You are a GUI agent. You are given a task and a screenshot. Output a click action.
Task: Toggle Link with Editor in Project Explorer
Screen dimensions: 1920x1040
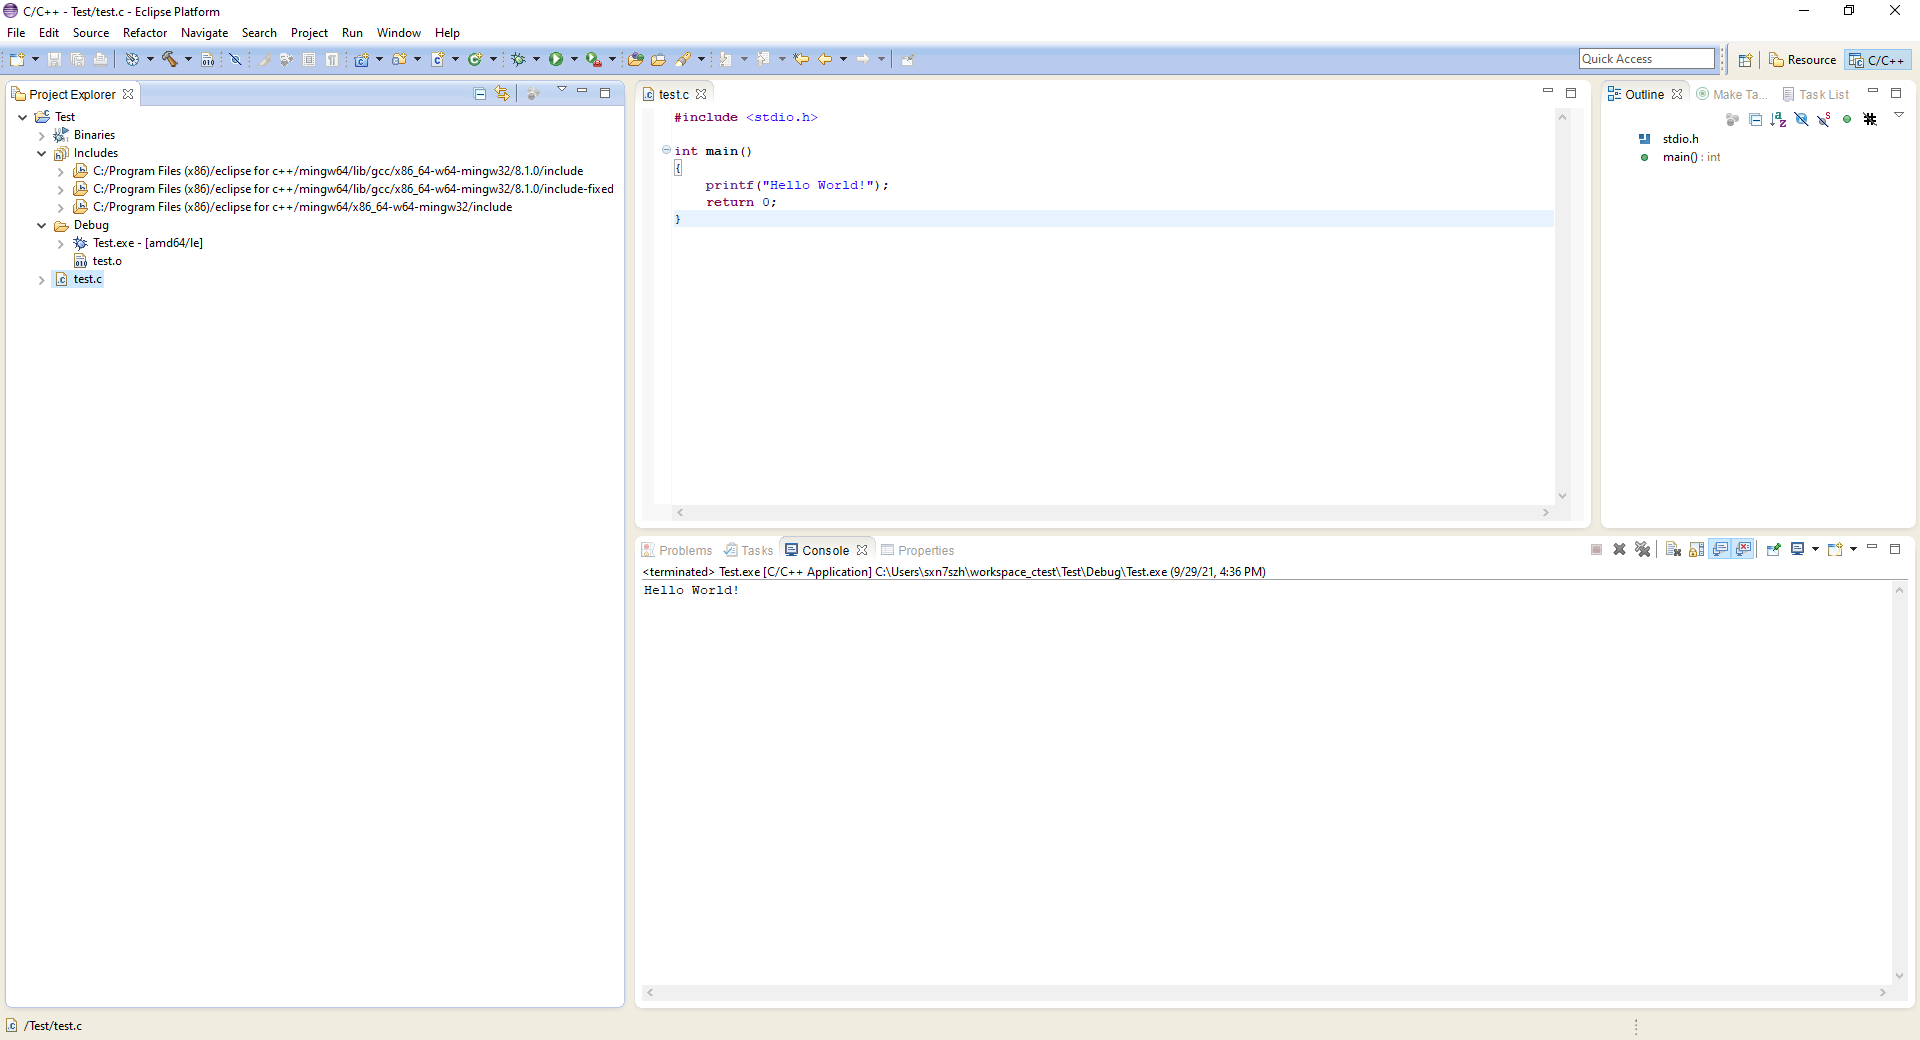[502, 94]
